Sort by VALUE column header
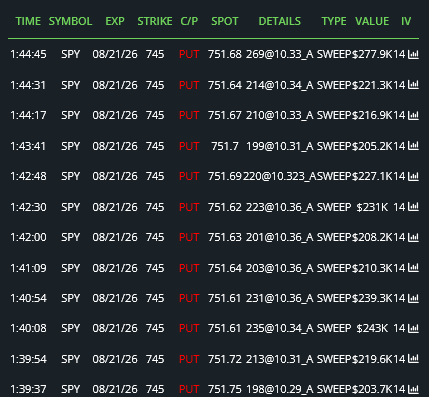Viewport: 429px width, 397px height. pos(372,21)
